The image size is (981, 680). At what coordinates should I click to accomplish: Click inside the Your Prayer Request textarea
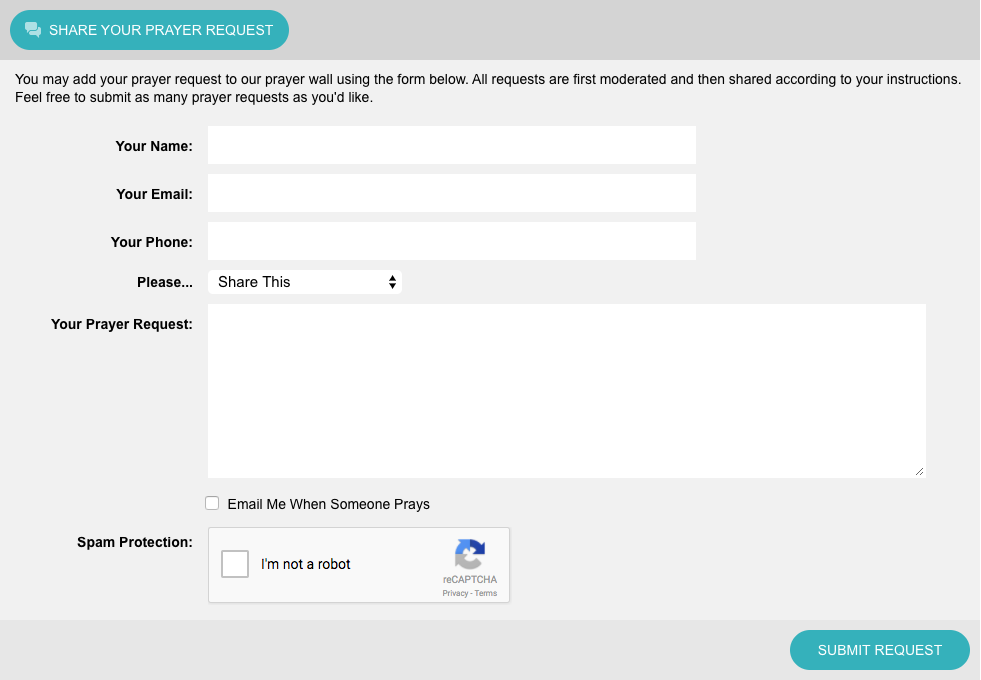click(567, 391)
